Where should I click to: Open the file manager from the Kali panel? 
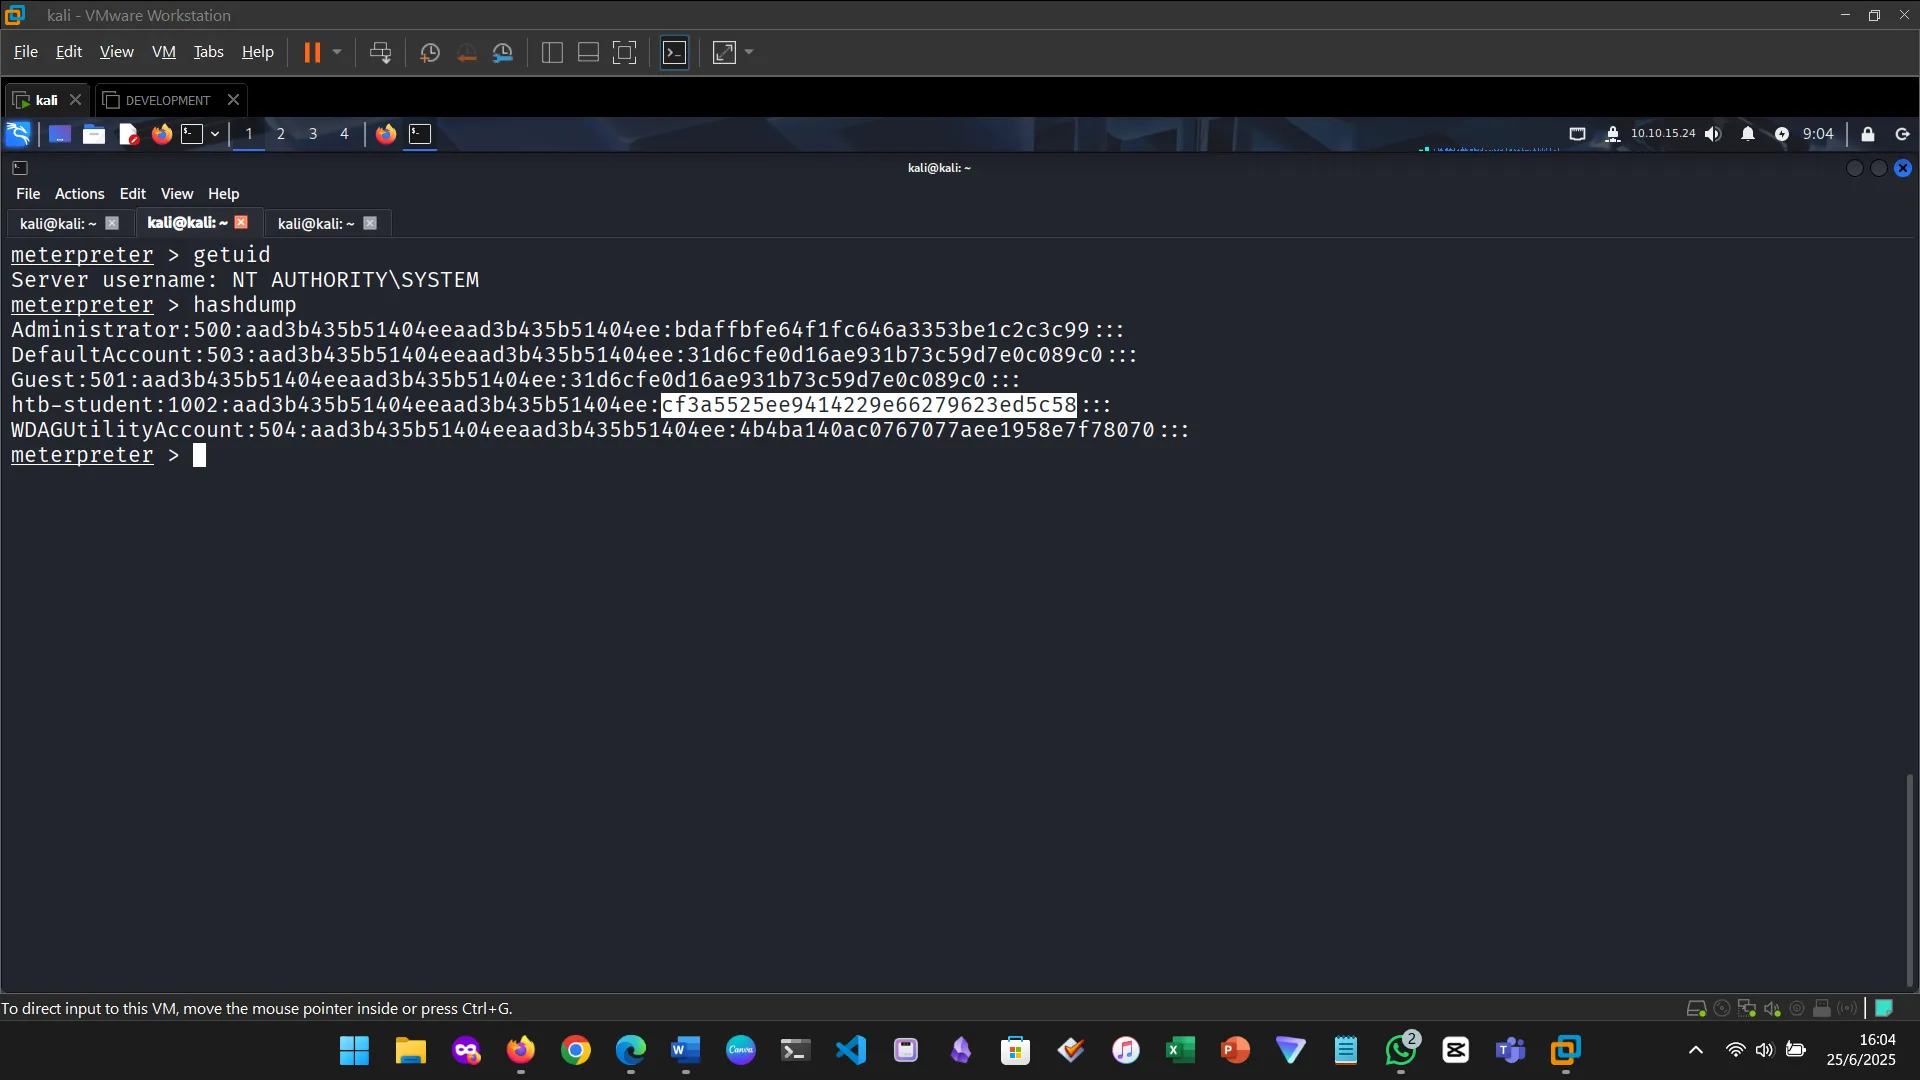point(93,133)
